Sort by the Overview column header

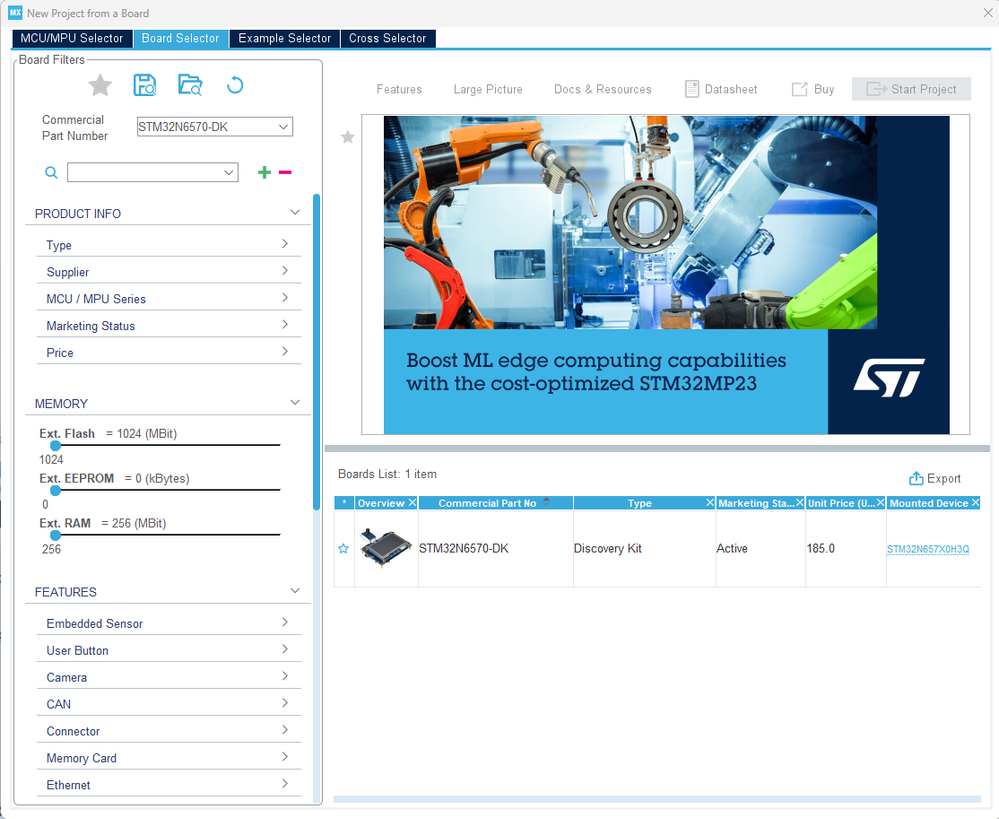click(381, 503)
